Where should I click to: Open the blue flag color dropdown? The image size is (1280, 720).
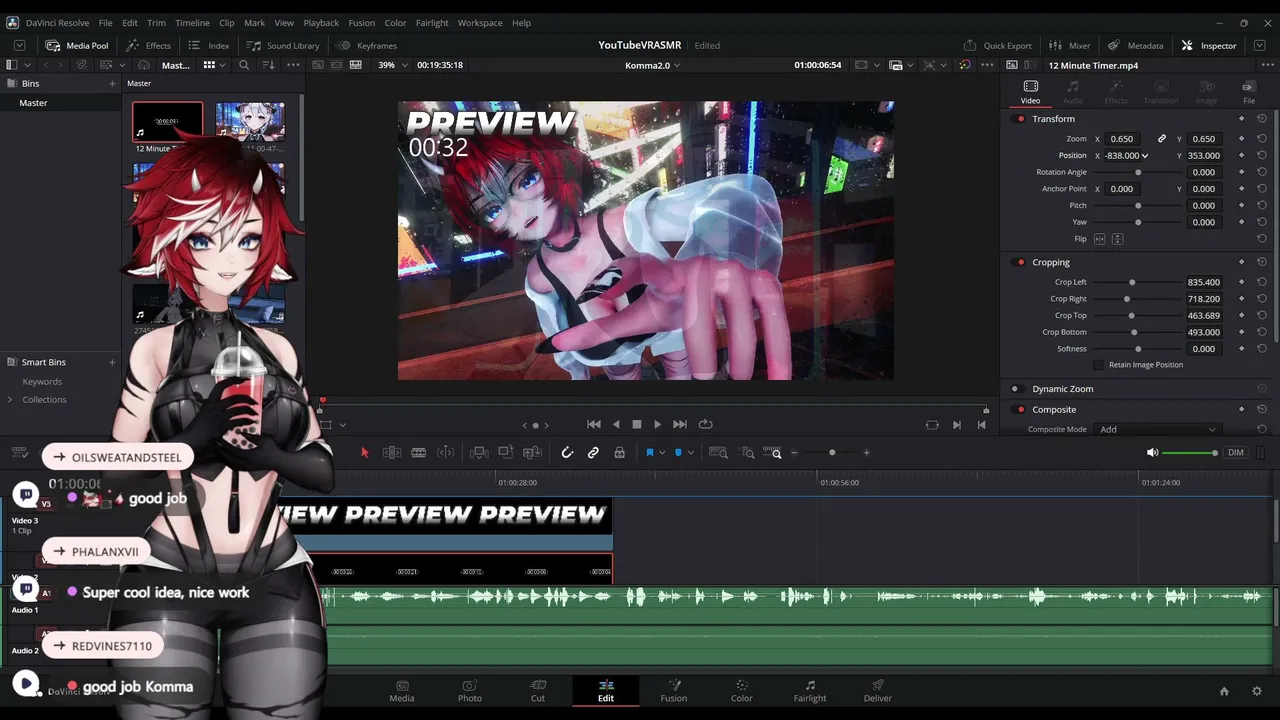[662, 453]
